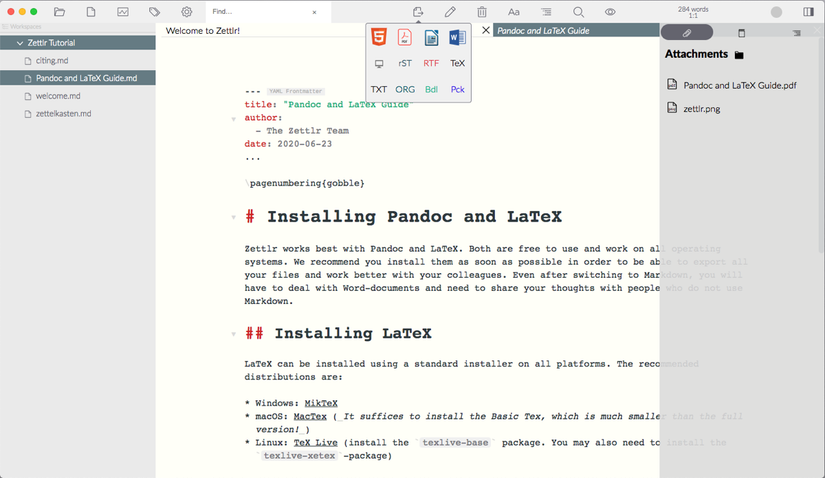This screenshot has height=478, width=825.
Task: Fold the Installing Pandoc and LaTeX heading
Action: 234,217
